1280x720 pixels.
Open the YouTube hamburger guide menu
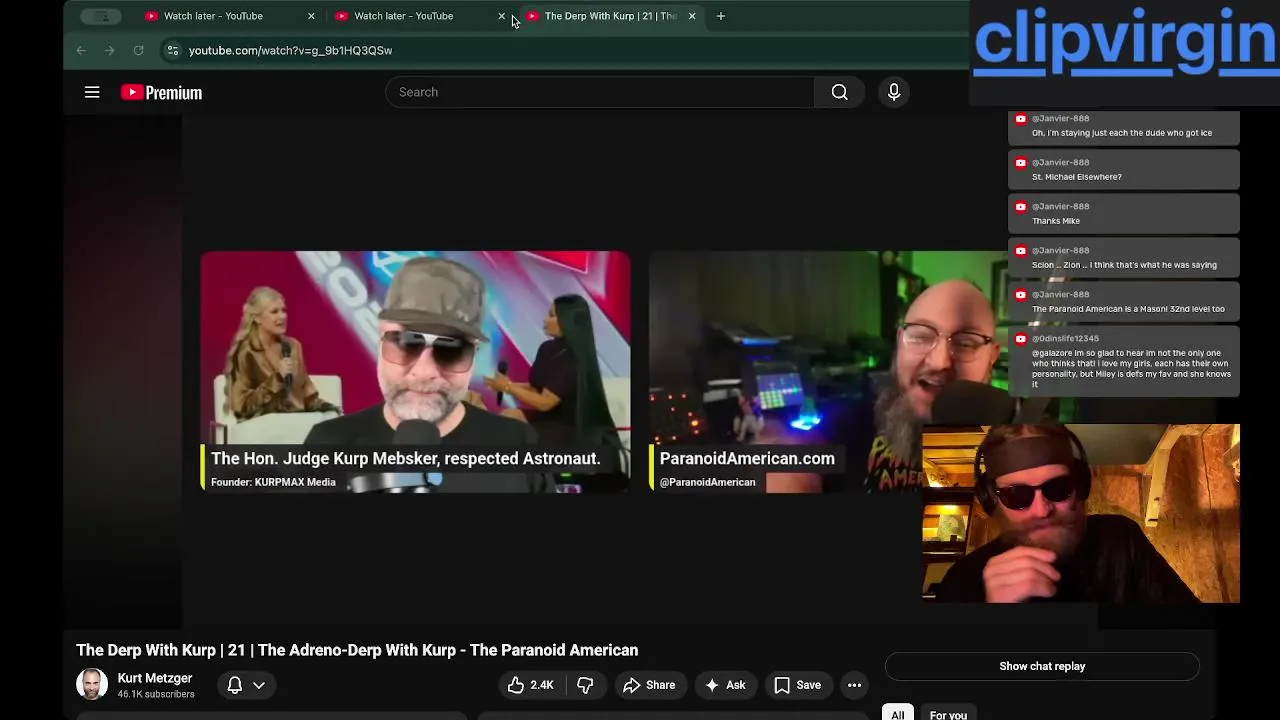(x=92, y=92)
